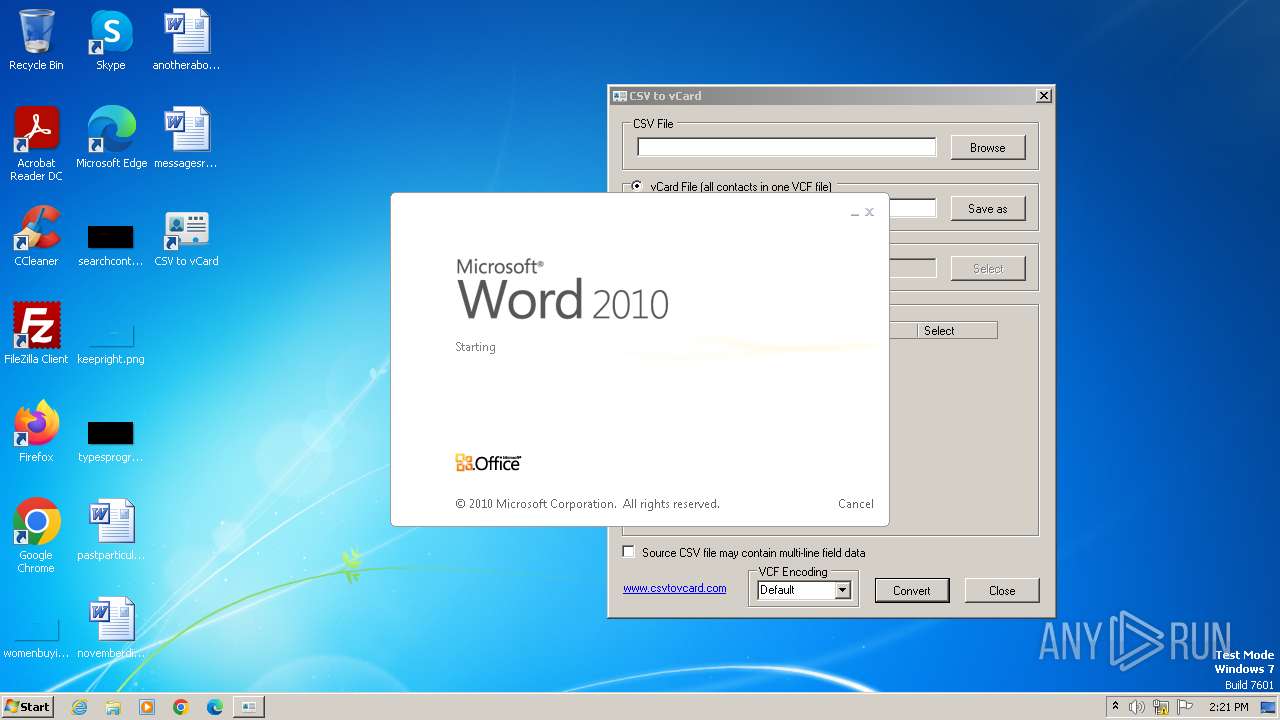Click into the CSV File path field

tap(787, 147)
